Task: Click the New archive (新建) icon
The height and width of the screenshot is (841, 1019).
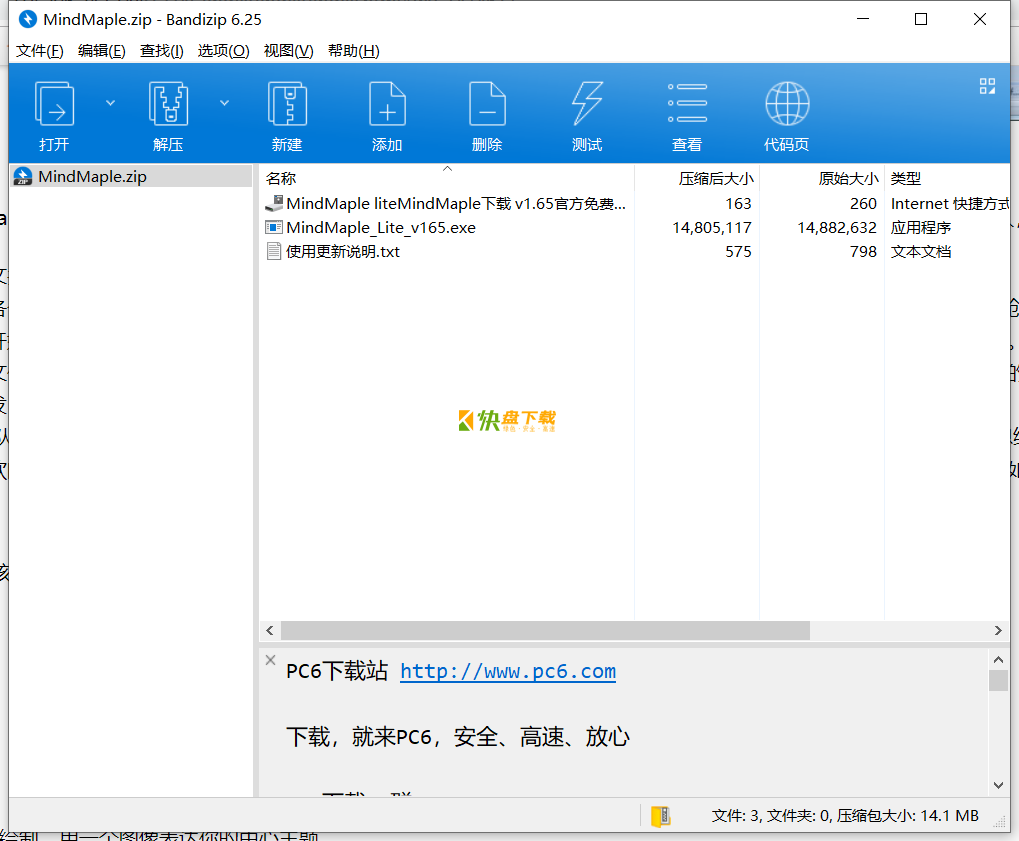Action: tap(287, 103)
